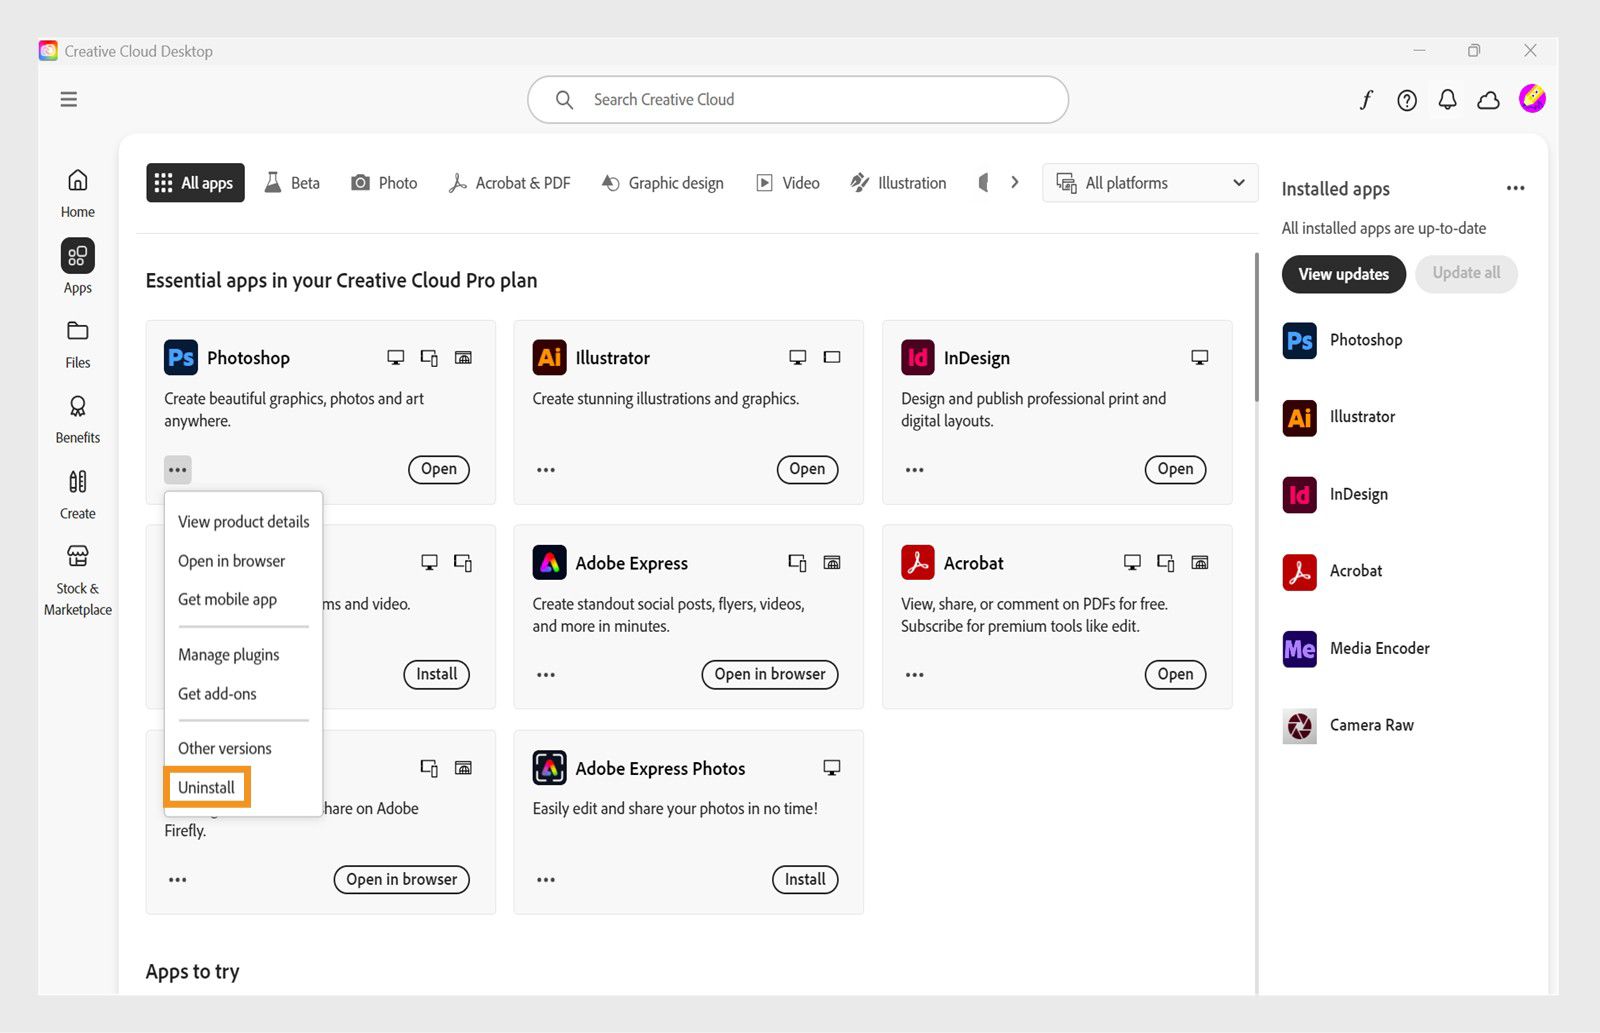
Task: Click into the Search Creative Cloud field
Action: 797,99
